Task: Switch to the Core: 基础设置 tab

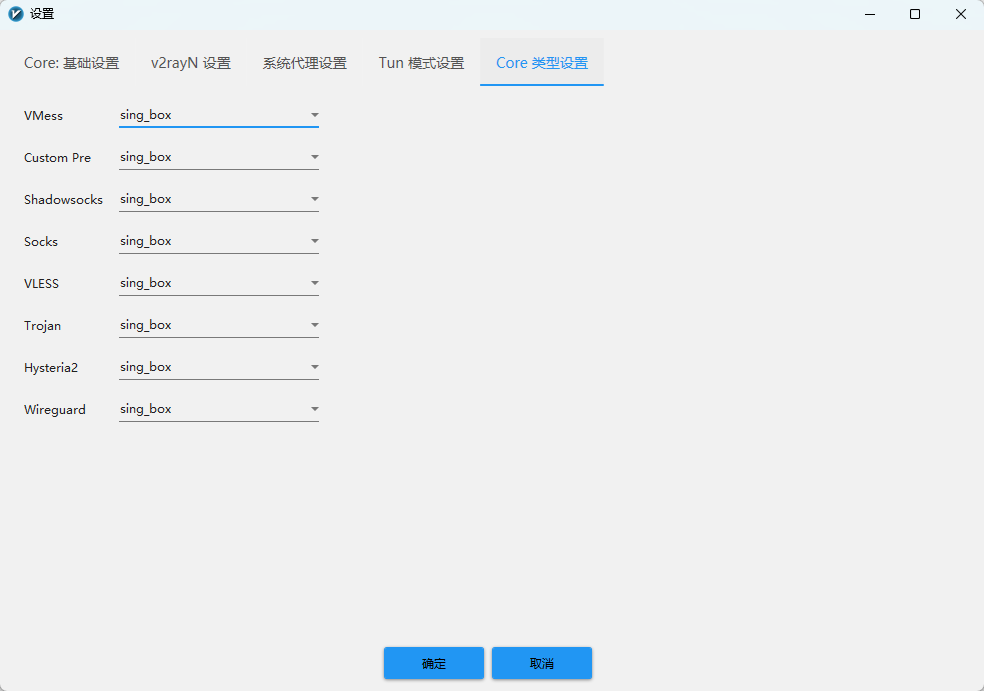Action: pos(72,63)
